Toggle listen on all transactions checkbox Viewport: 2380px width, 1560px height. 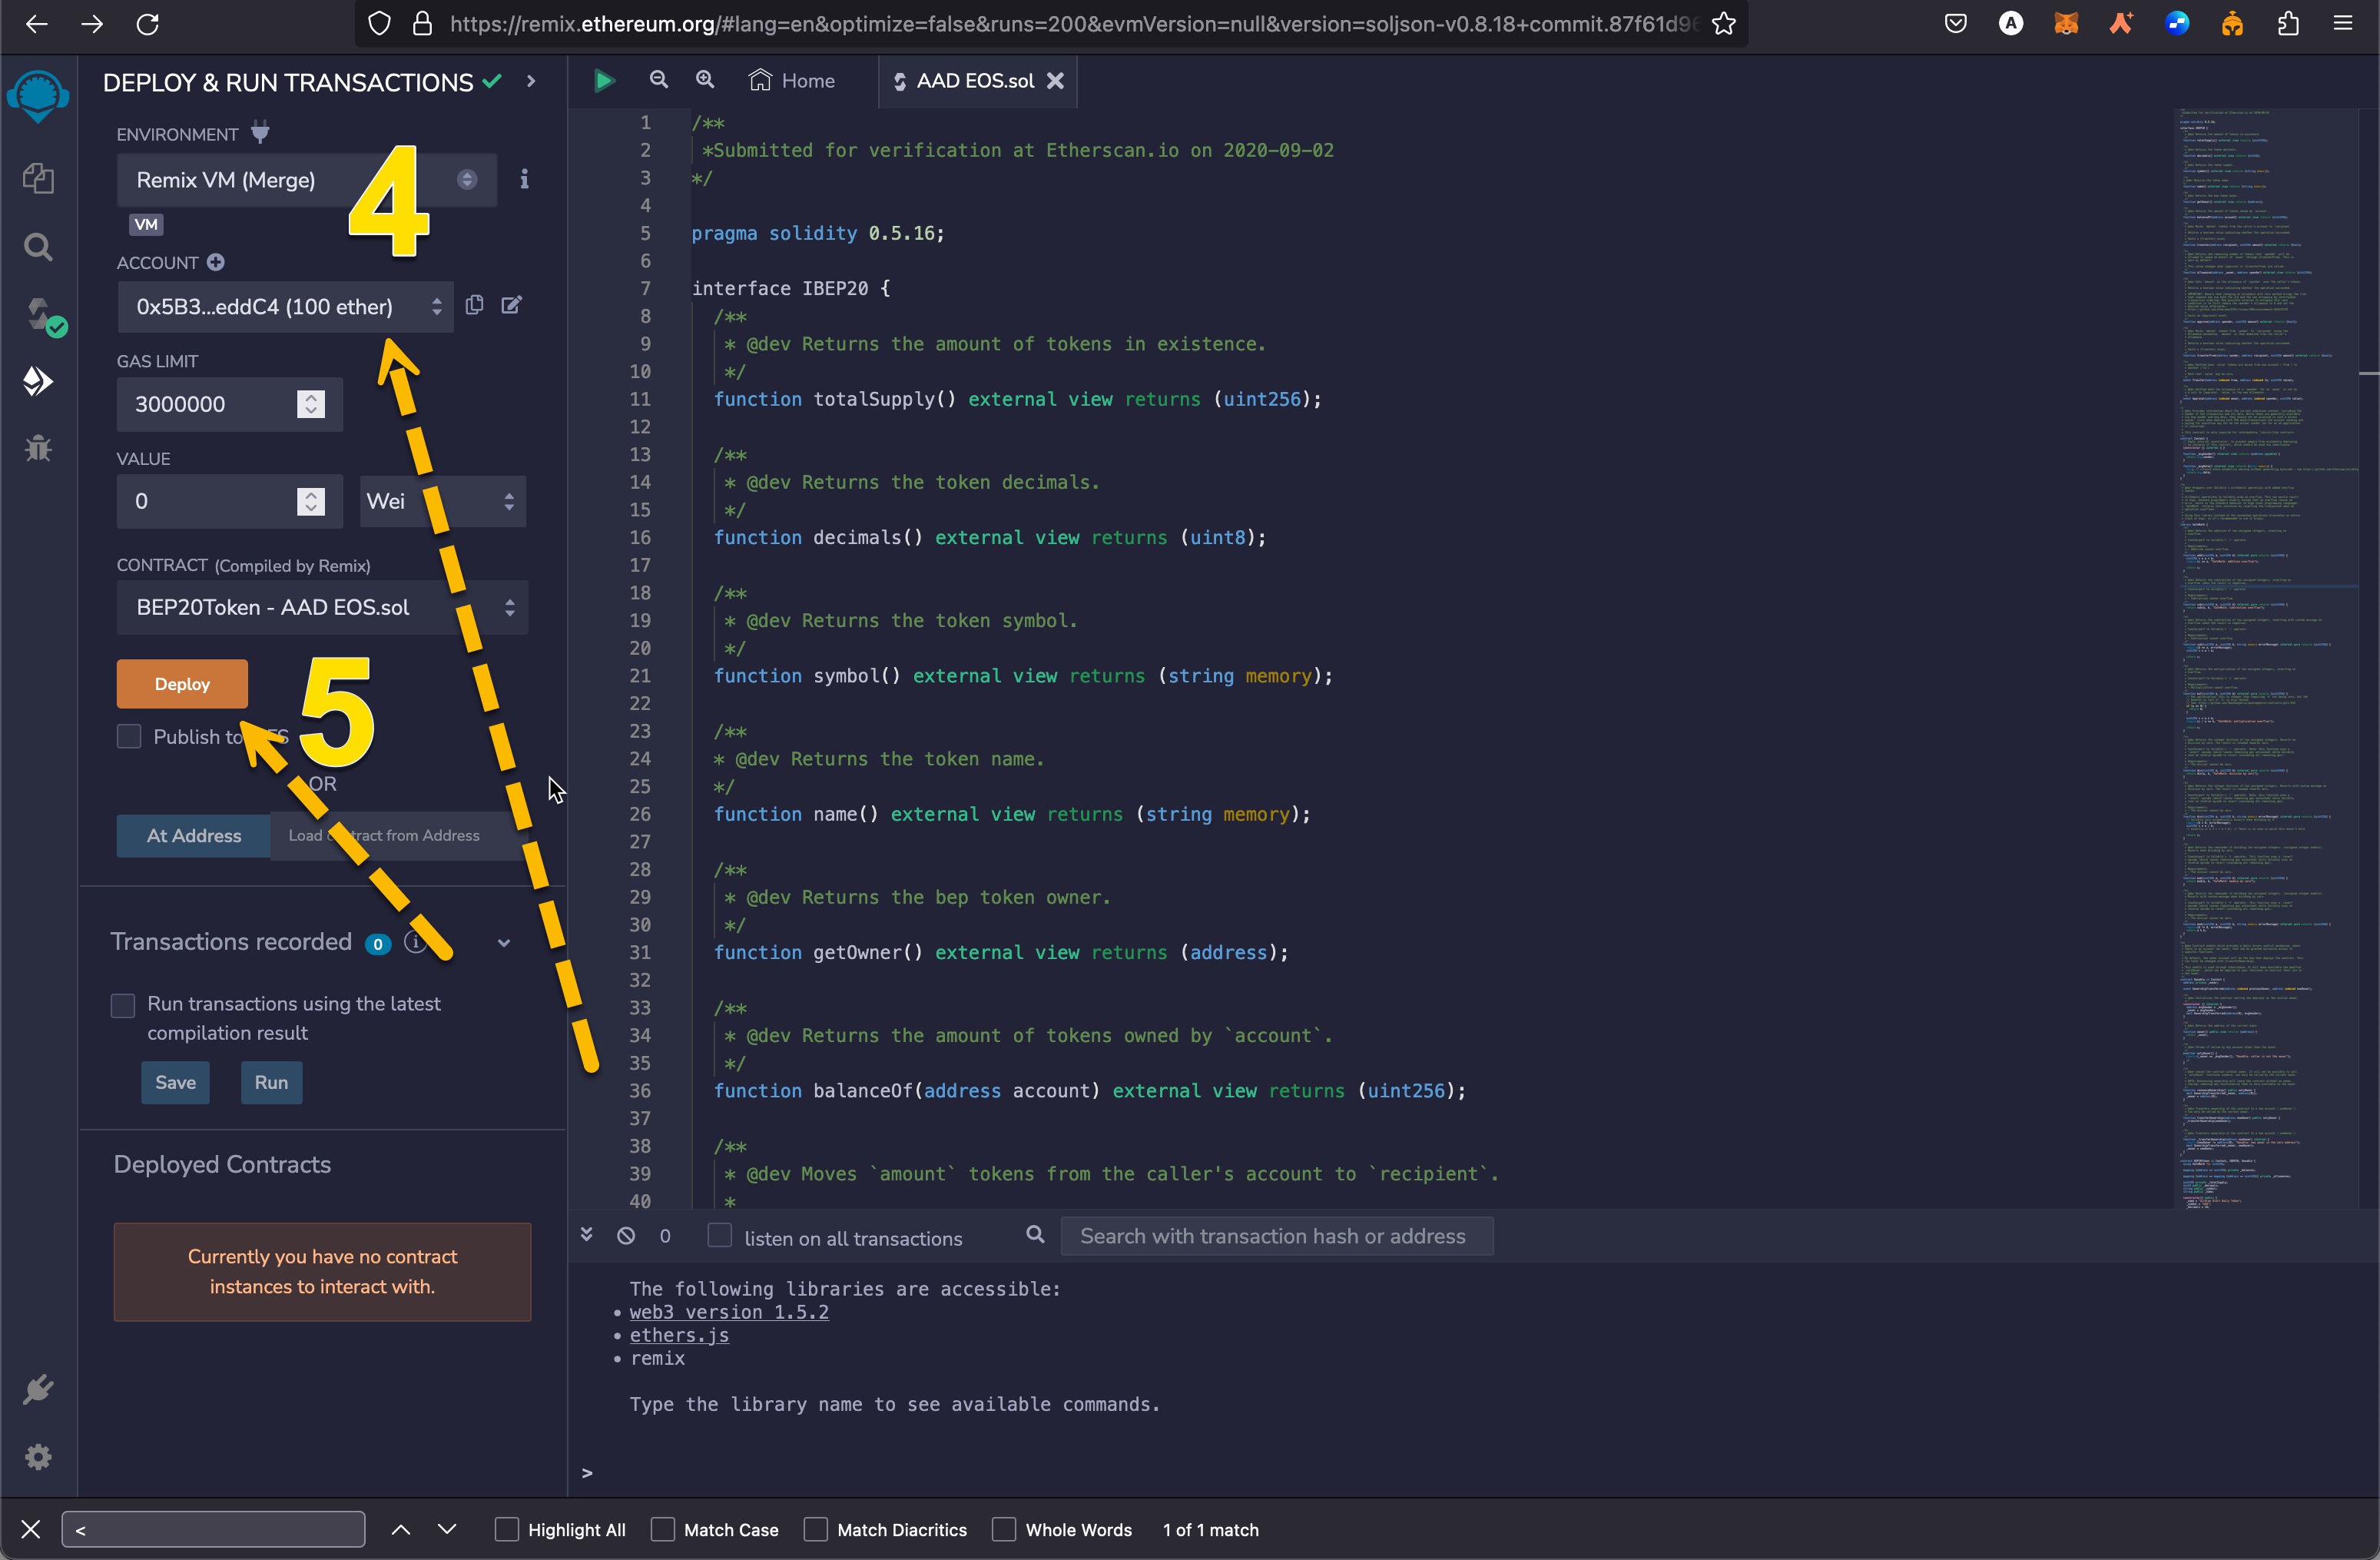[x=719, y=1236]
